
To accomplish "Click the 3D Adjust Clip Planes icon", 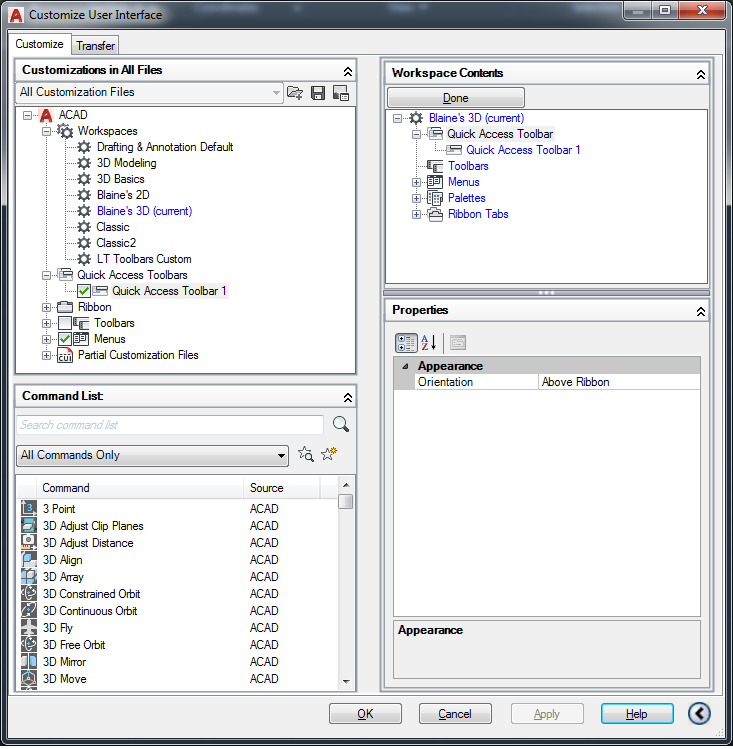I will click(x=29, y=525).
